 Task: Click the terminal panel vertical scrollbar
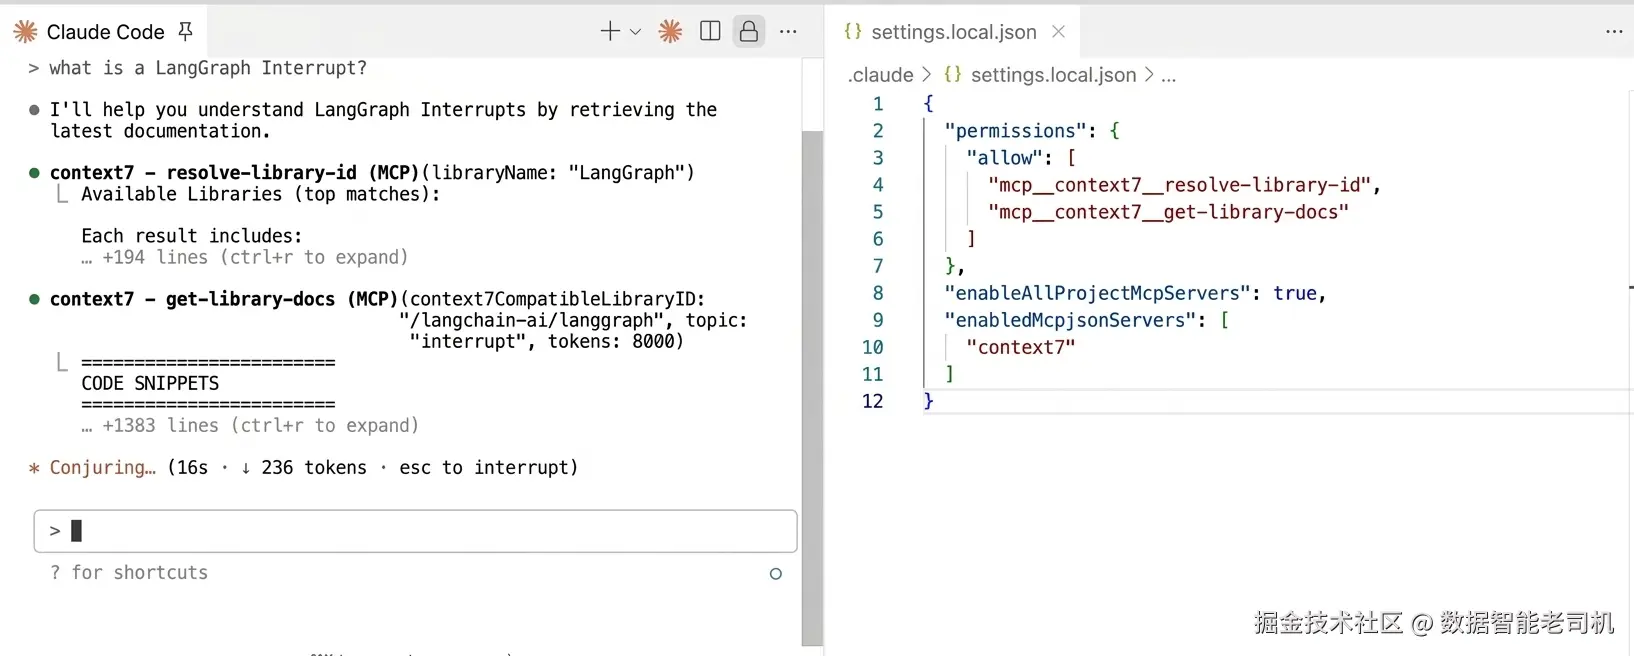pyautogui.click(x=812, y=388)
